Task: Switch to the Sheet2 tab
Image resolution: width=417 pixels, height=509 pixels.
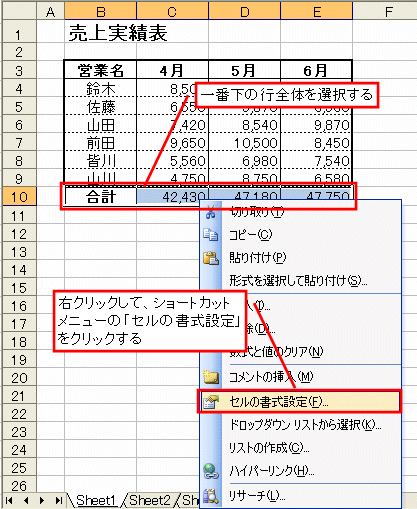Action: click(x=150, y=500)
